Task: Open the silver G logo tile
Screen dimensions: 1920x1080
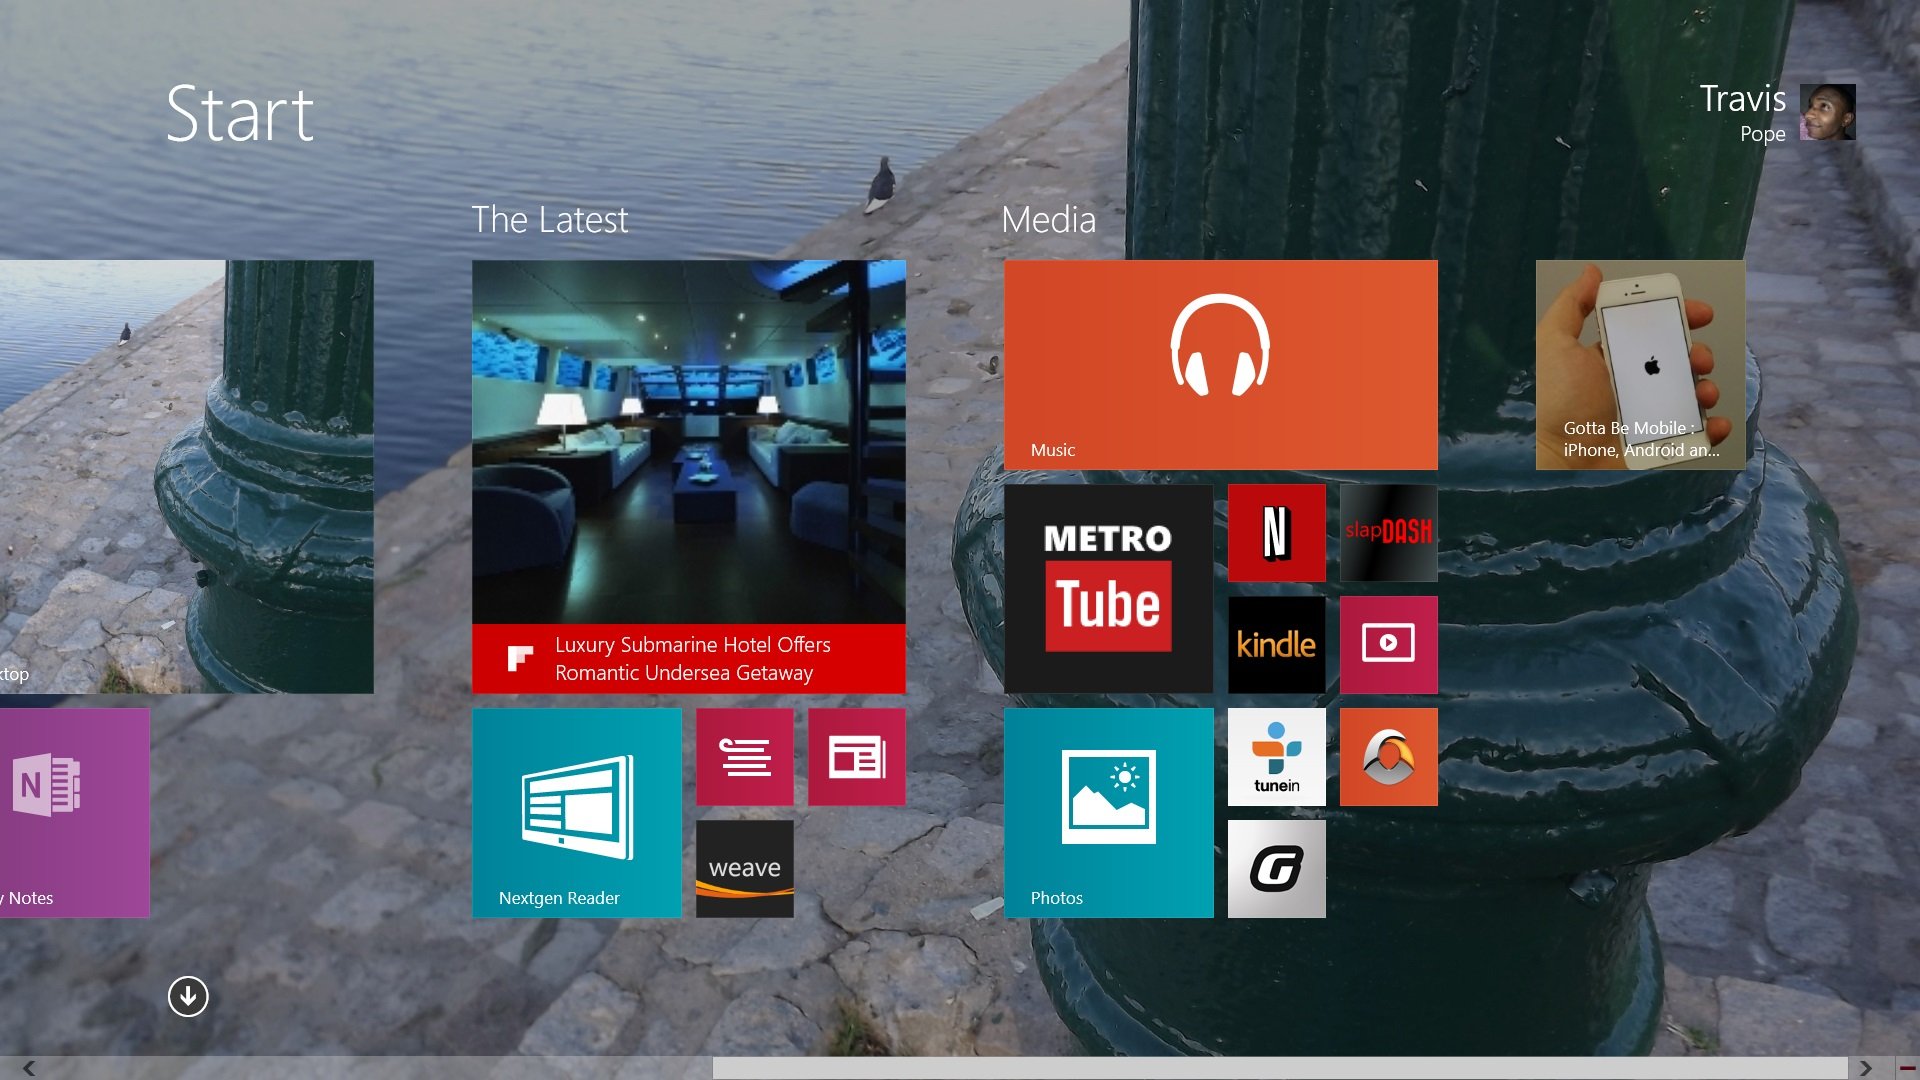Action: [1277, 869]
